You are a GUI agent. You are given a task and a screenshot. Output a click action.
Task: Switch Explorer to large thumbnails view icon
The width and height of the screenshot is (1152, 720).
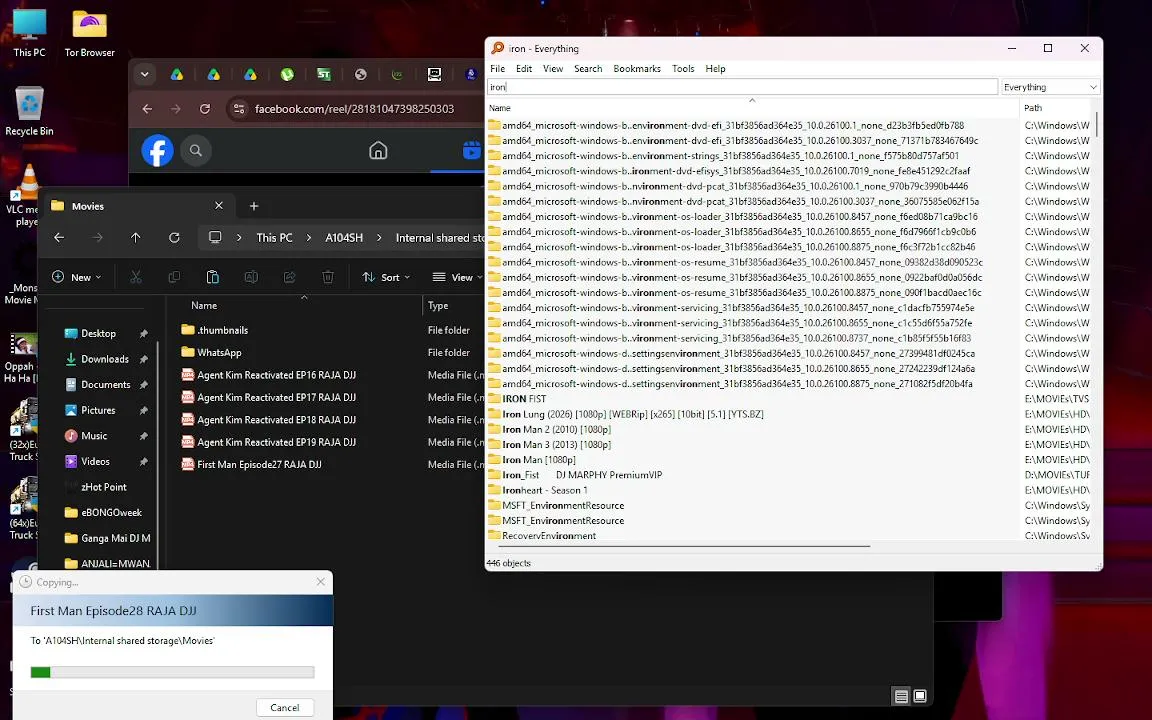pos(920,696)
